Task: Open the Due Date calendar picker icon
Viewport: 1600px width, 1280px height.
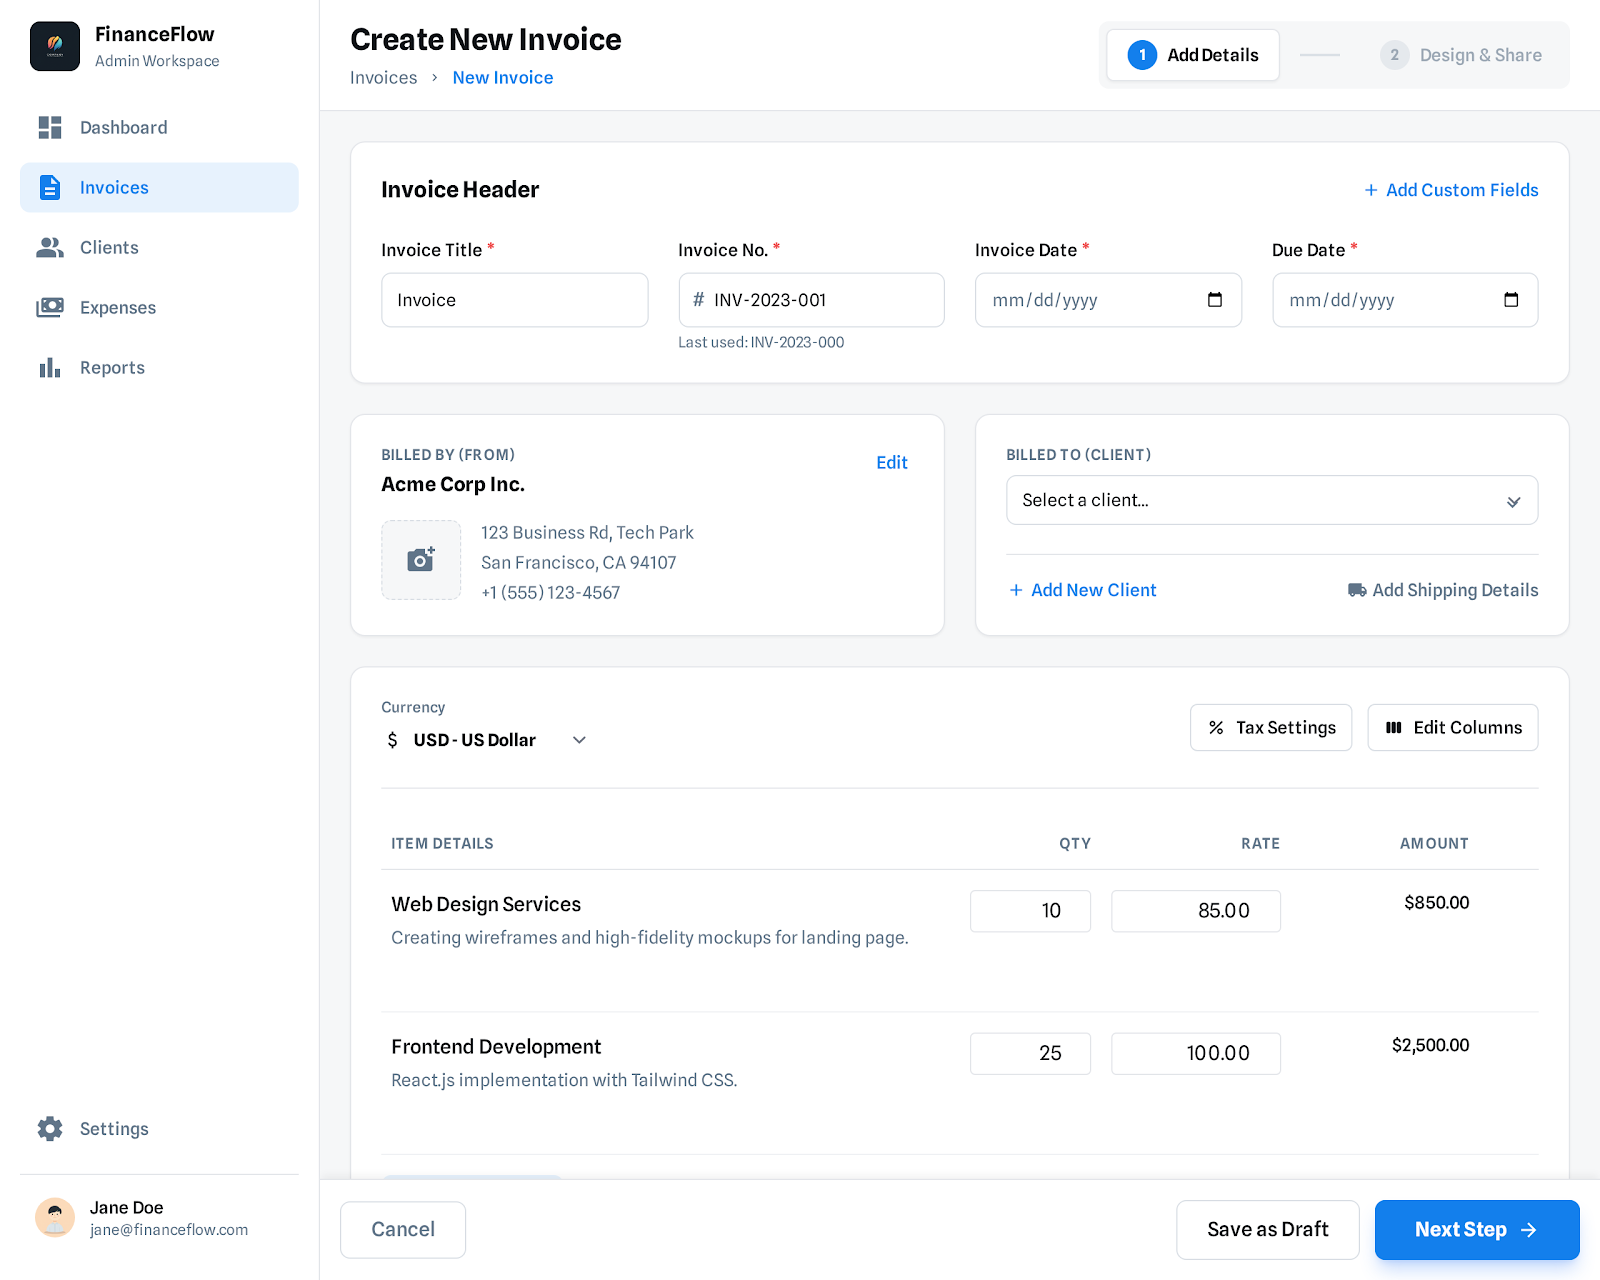Action: pos(1511,300)
